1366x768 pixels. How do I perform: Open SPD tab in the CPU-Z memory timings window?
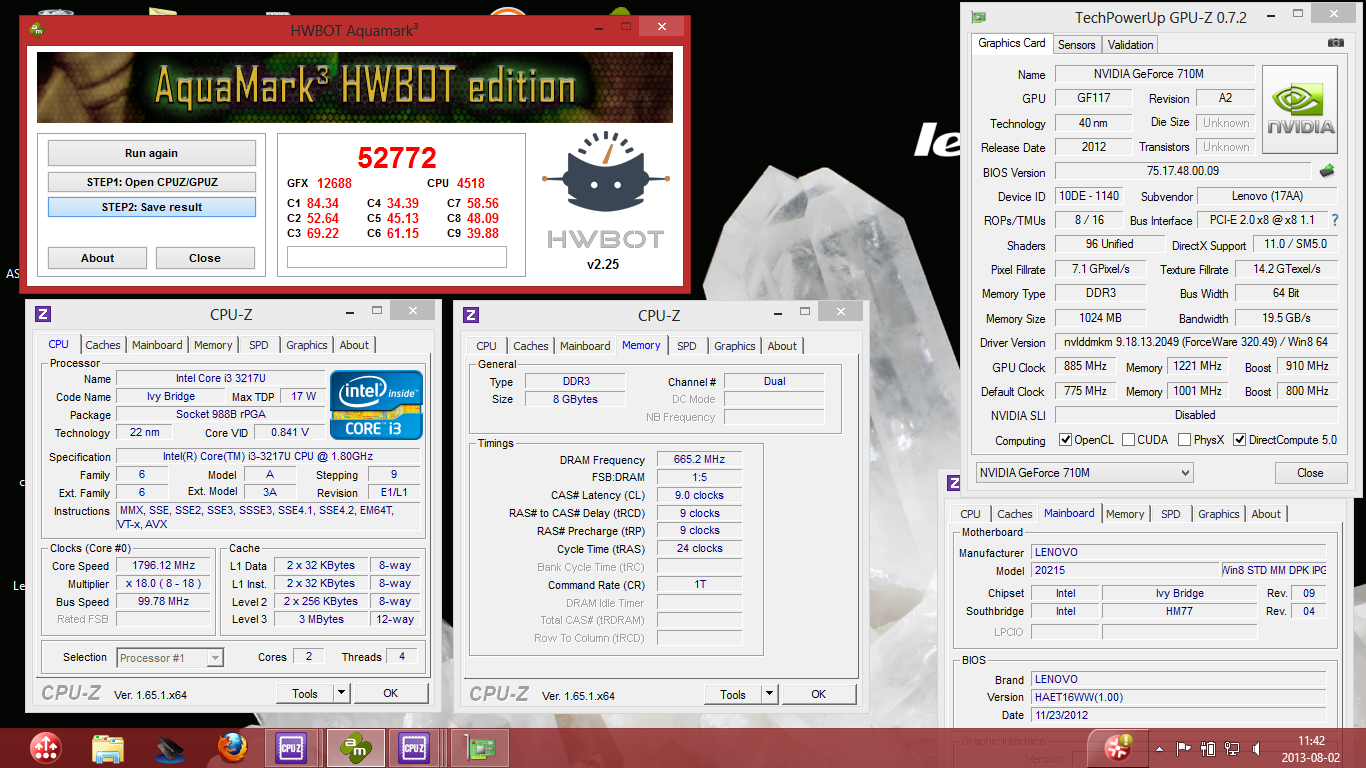687,346
